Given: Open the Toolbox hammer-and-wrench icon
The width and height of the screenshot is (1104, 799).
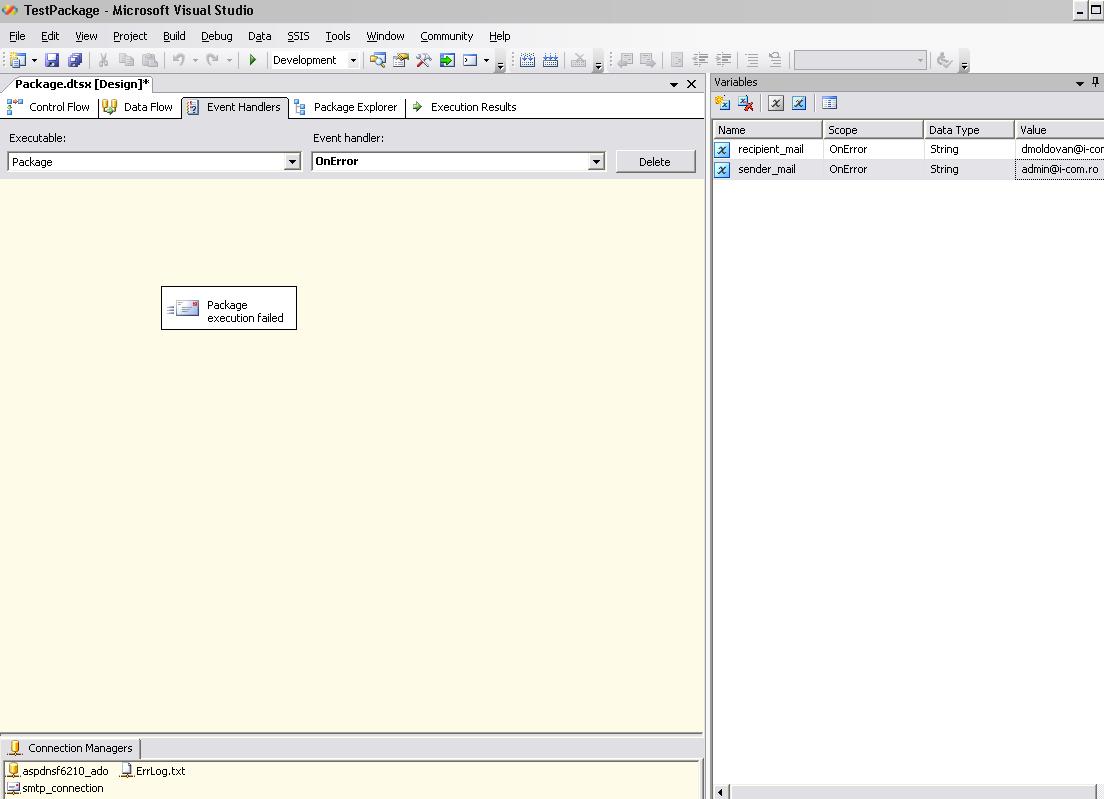Looking at the screenshot, I should [424, 60].
